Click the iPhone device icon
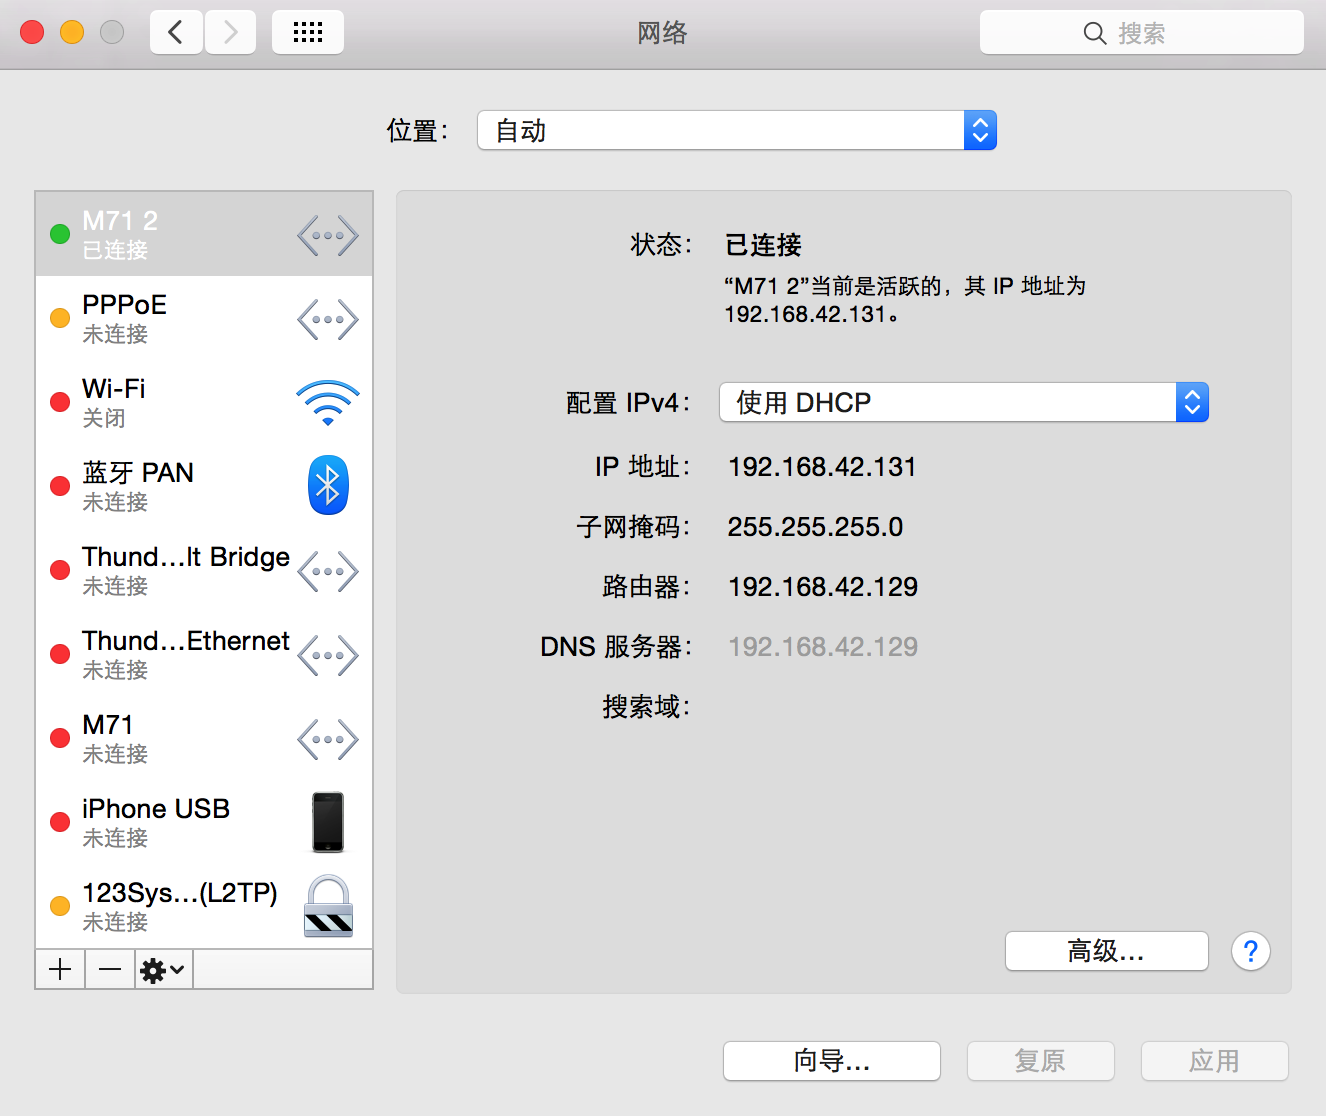The height and width of the screenshot is (1116, 1326). tap(328, 822)
